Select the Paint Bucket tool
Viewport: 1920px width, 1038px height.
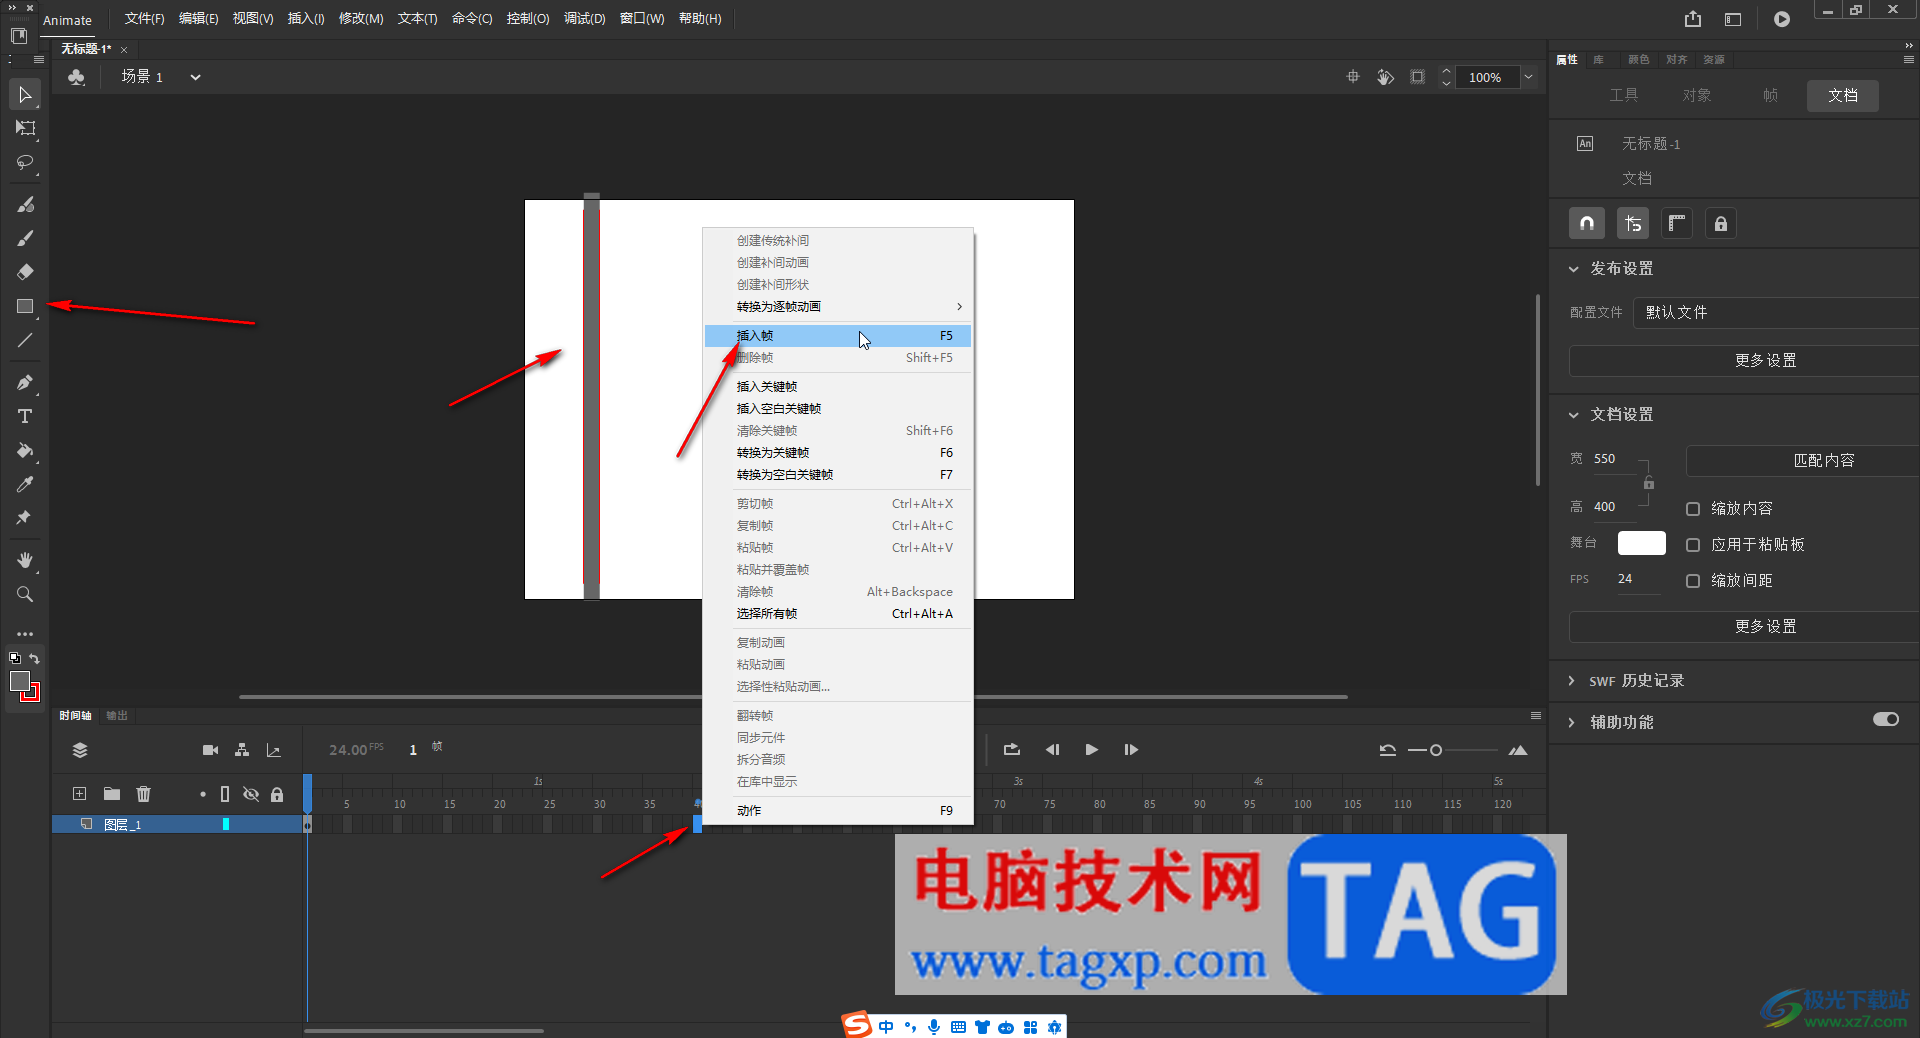[25, 450]
